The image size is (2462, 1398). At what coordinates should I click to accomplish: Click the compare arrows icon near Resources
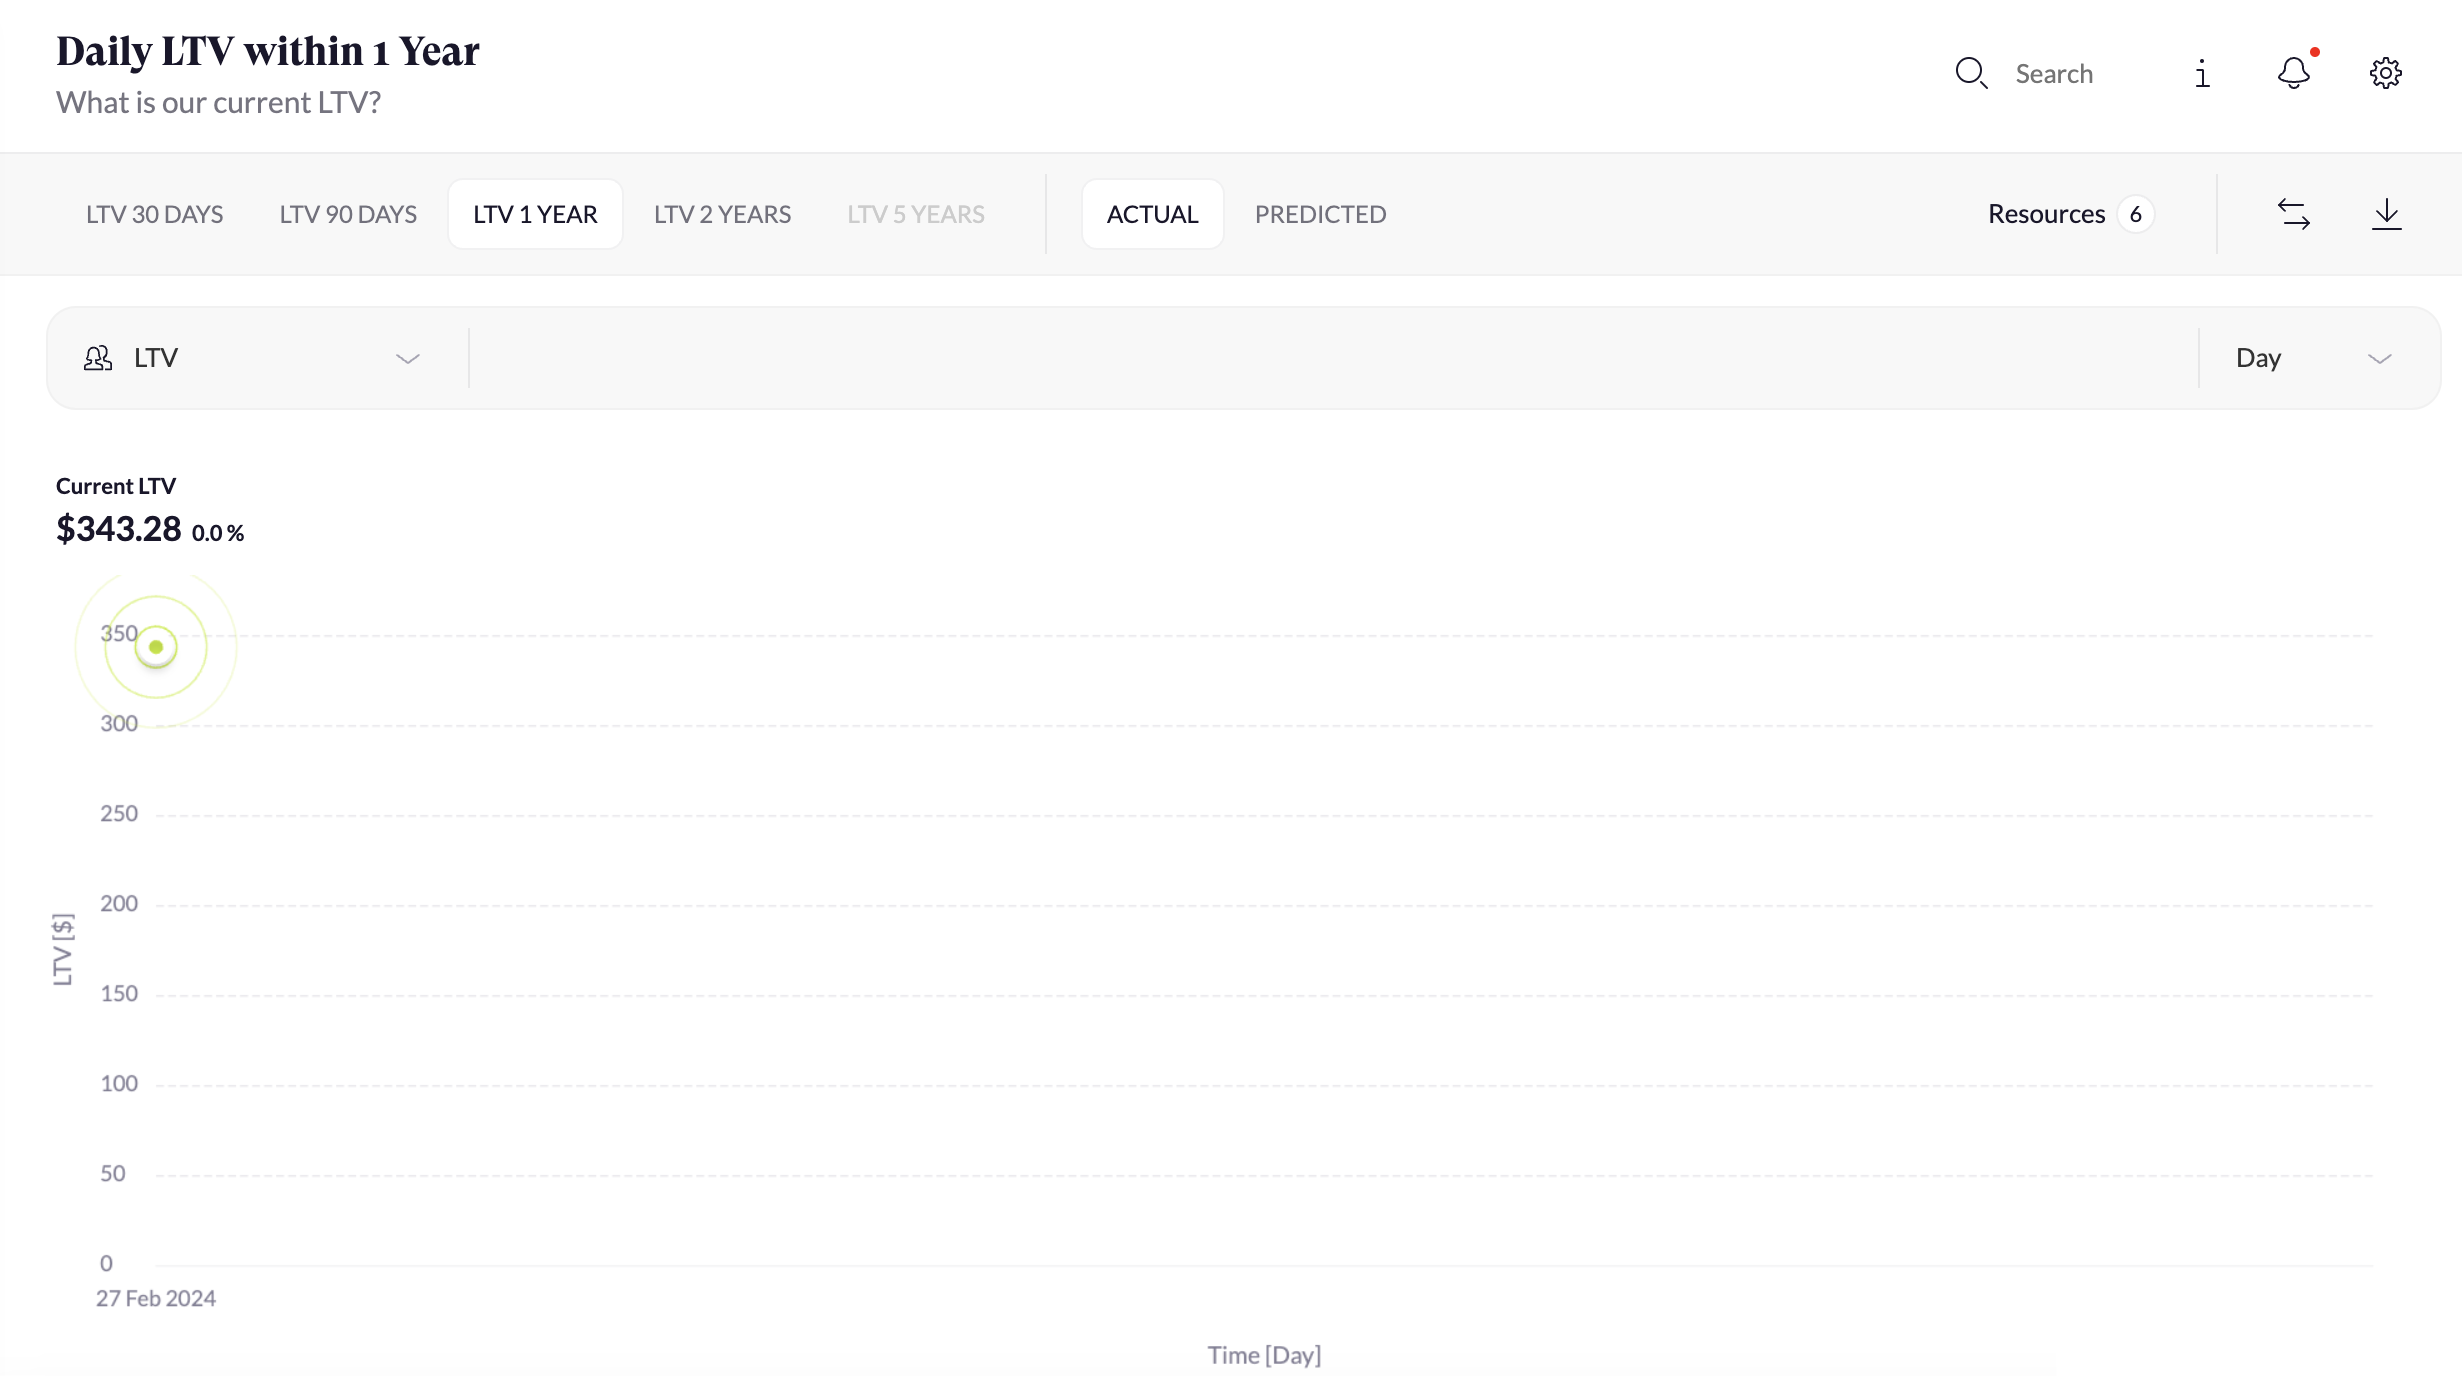coord(2295,213)
